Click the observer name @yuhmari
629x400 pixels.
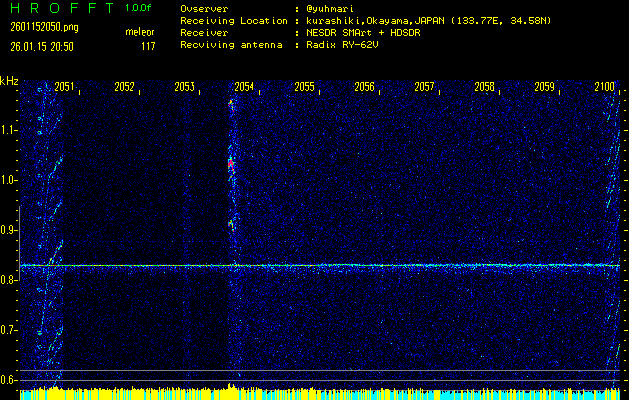(330, 8)
